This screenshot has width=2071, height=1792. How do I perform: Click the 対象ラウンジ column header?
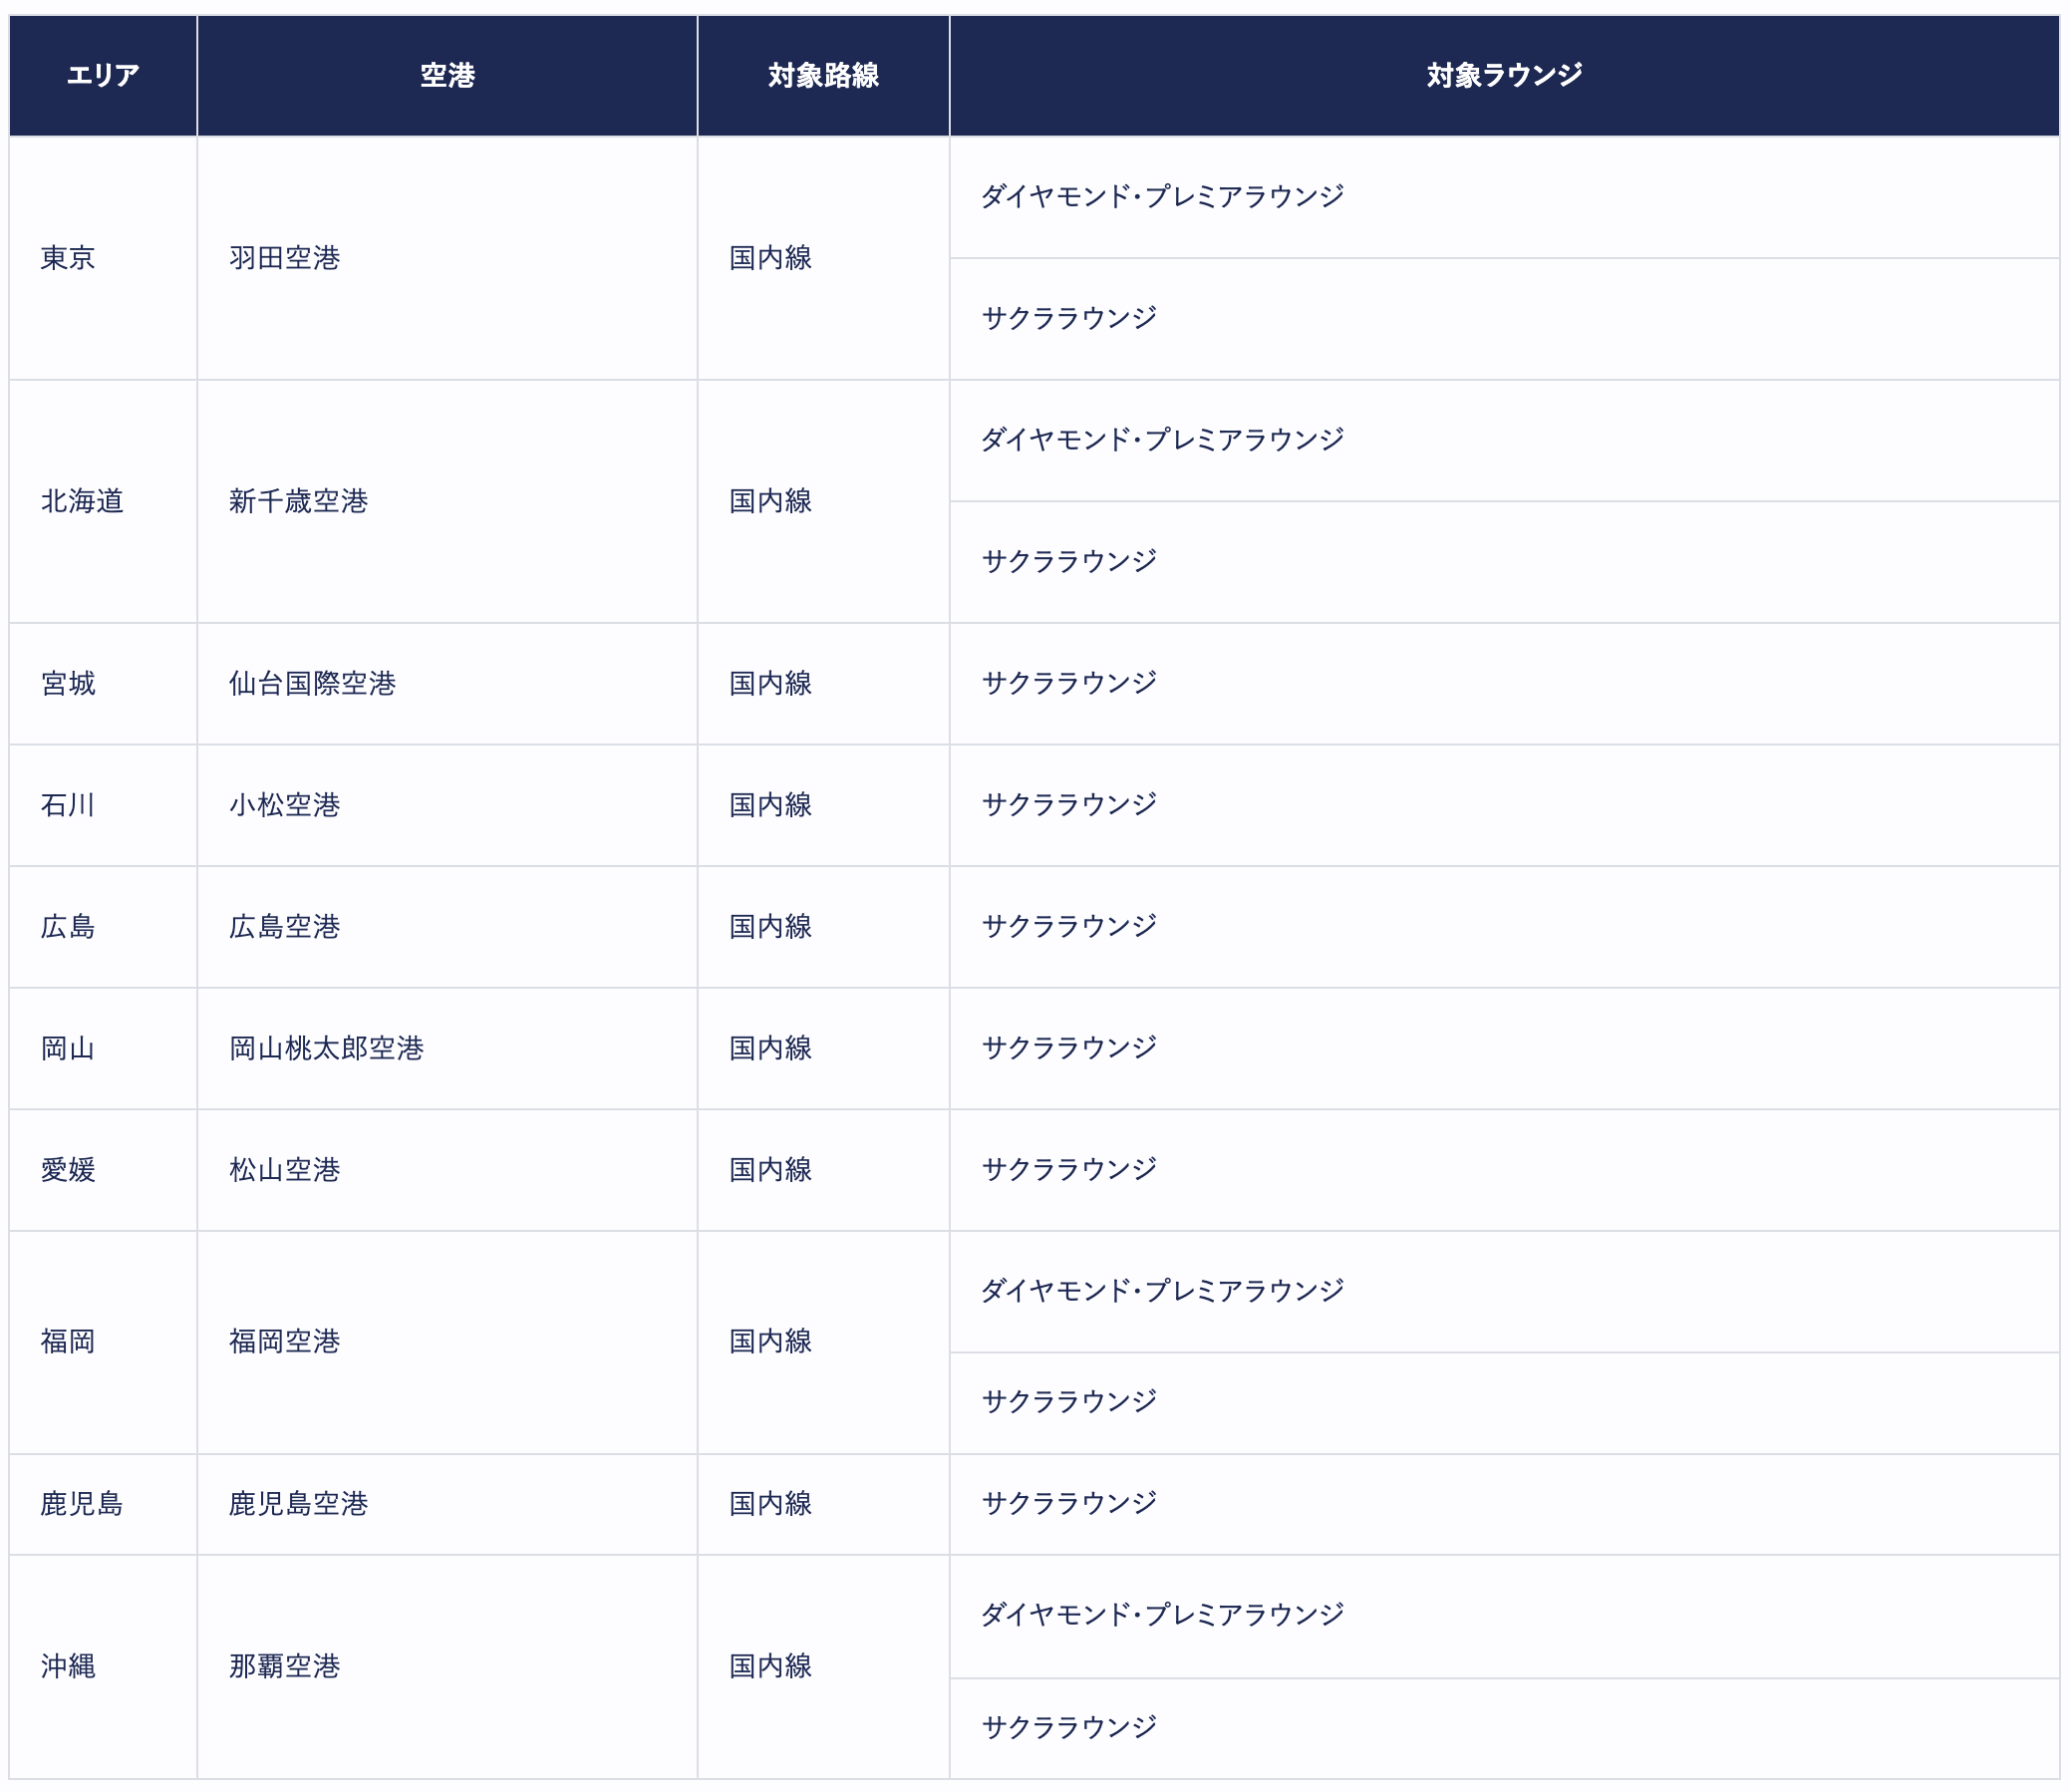point(1504,75)
